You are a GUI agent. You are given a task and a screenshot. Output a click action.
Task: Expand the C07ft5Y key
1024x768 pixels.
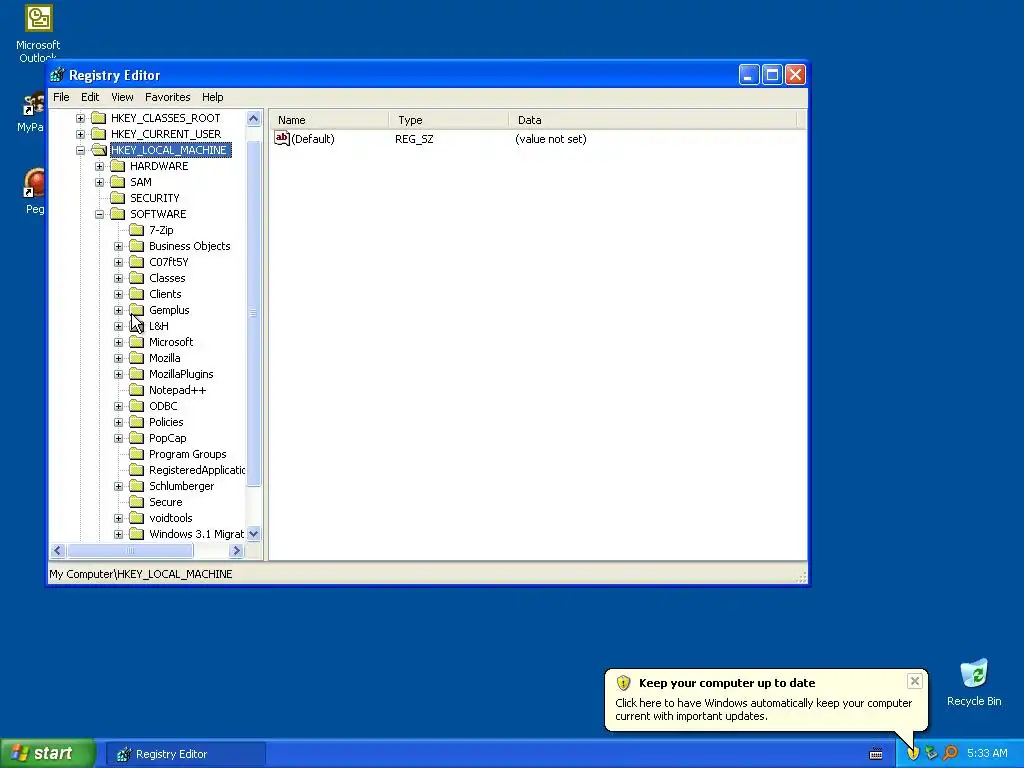coord(118,262)
